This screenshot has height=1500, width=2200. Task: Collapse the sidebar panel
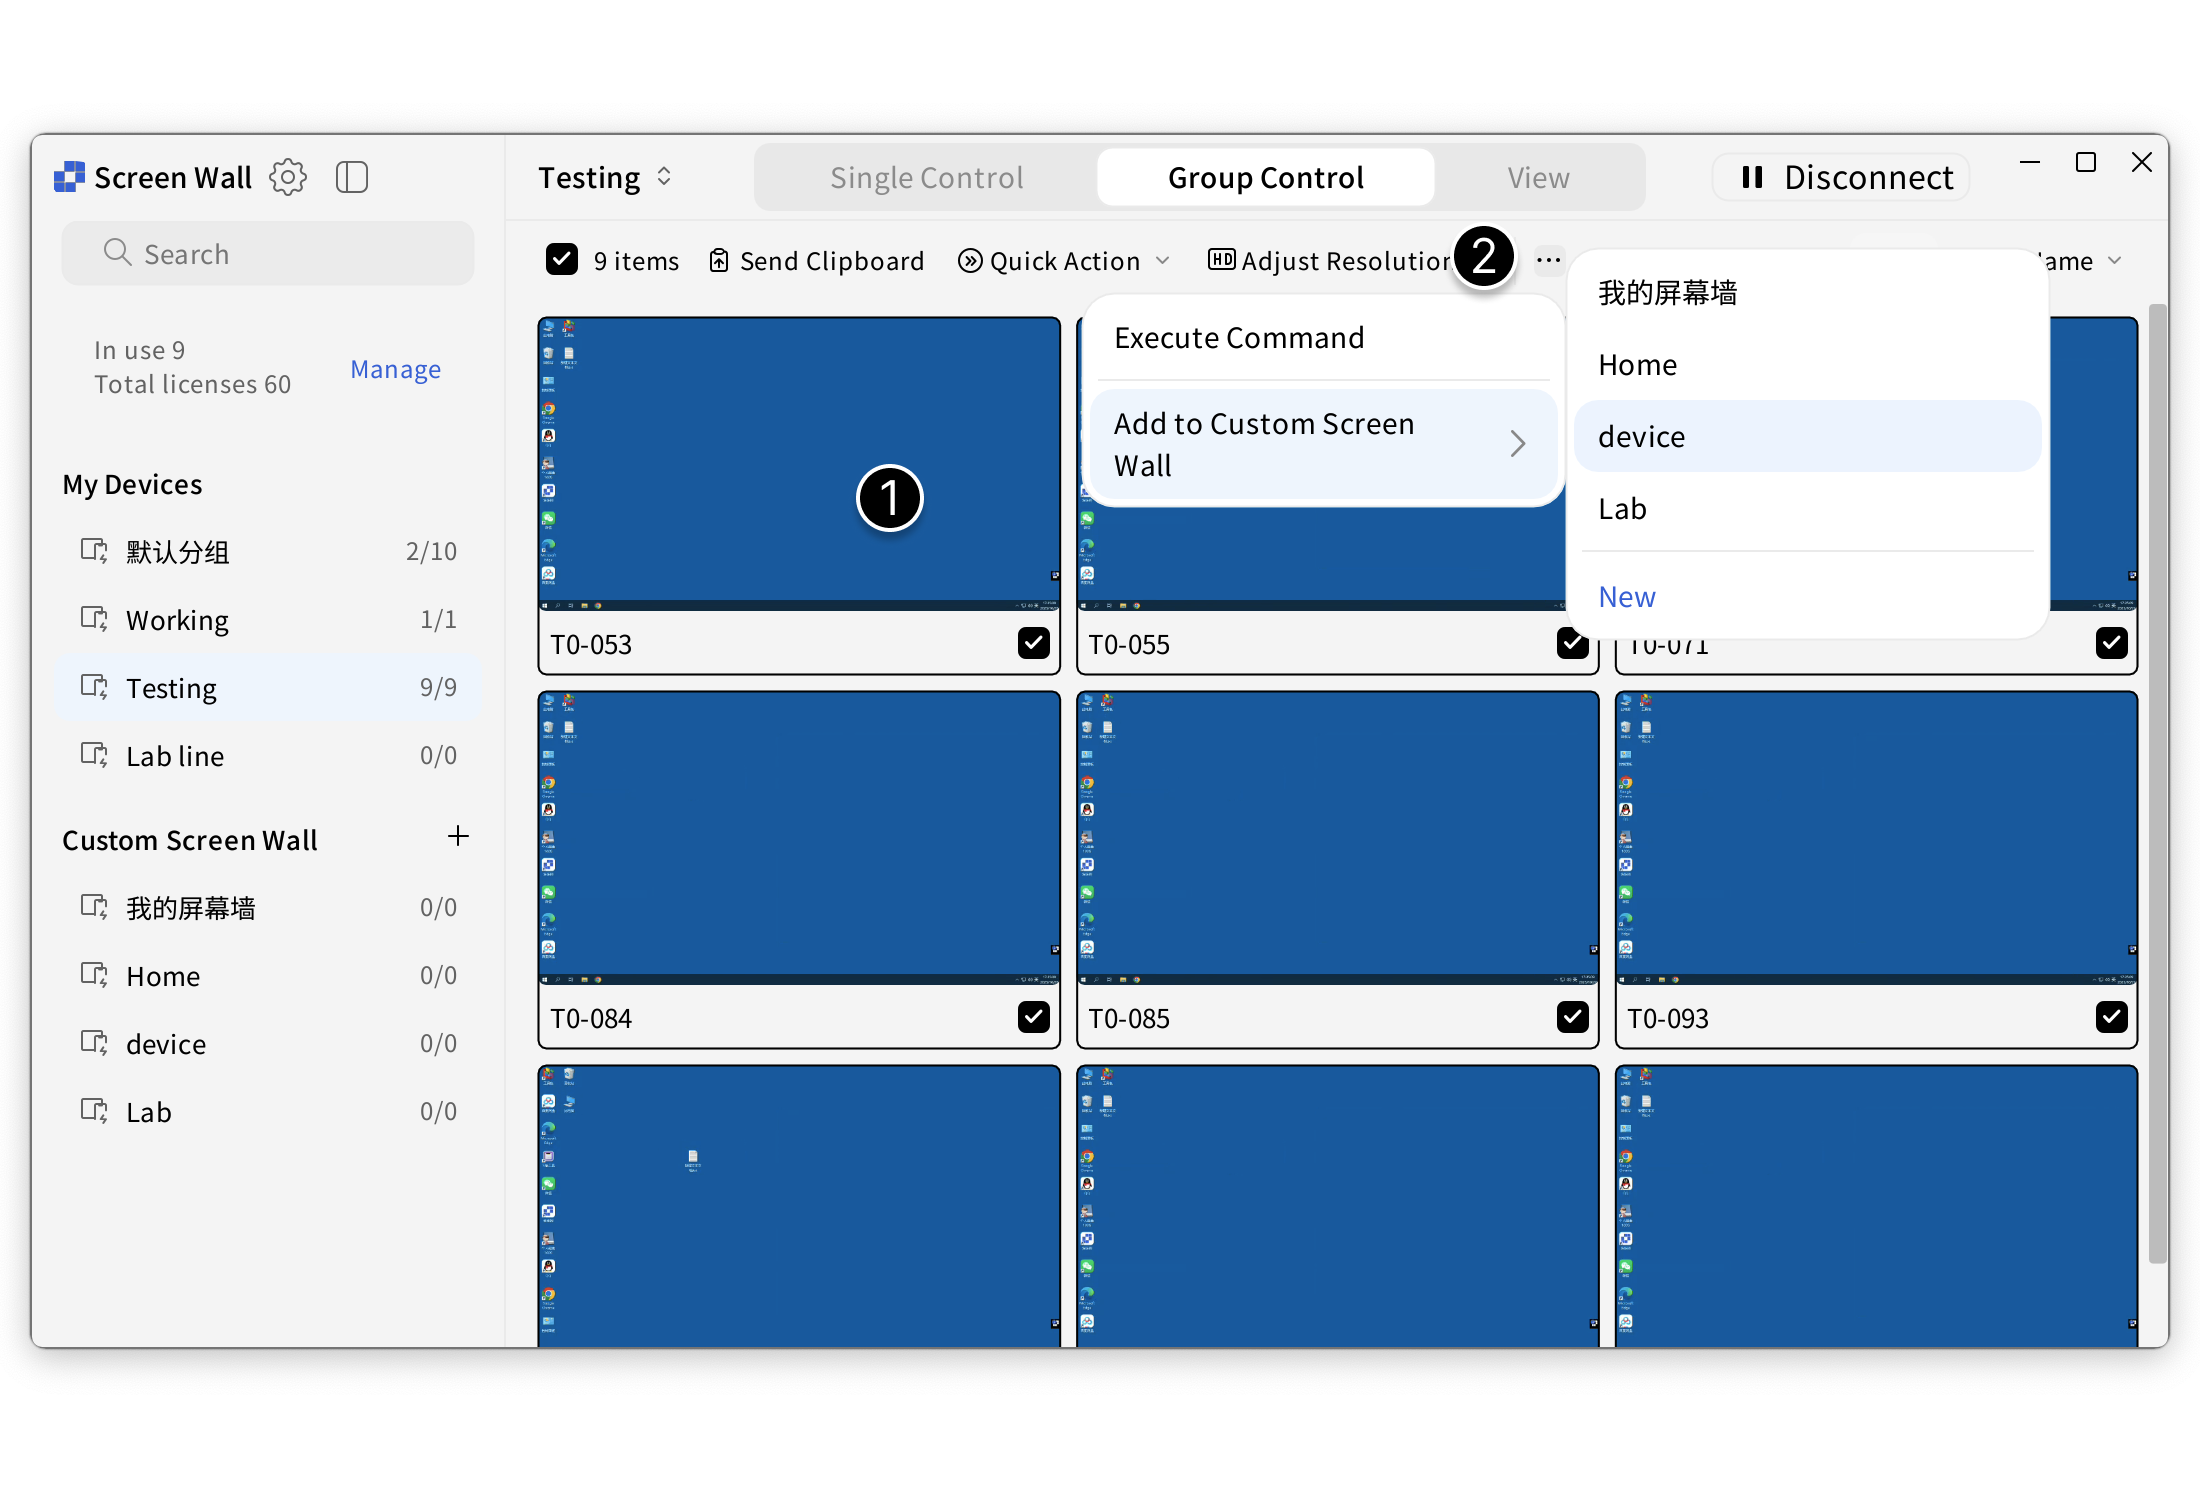pos(352,177)
